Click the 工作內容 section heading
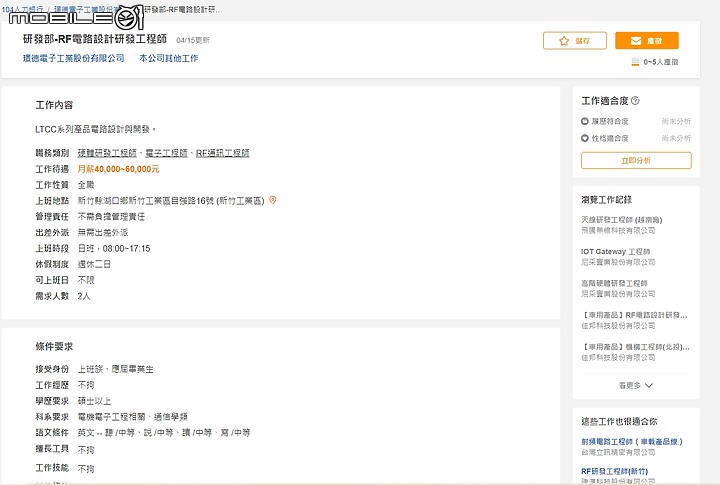 54,105
